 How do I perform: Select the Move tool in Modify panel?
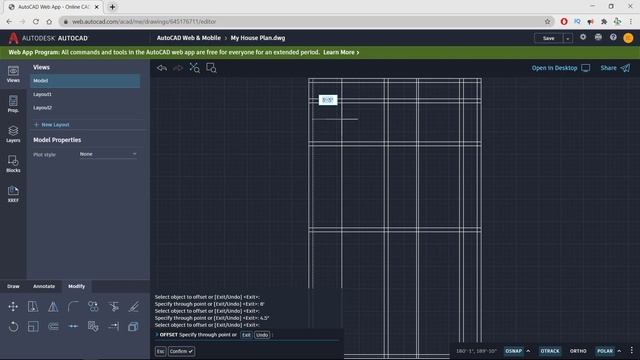tap(13, 307)
